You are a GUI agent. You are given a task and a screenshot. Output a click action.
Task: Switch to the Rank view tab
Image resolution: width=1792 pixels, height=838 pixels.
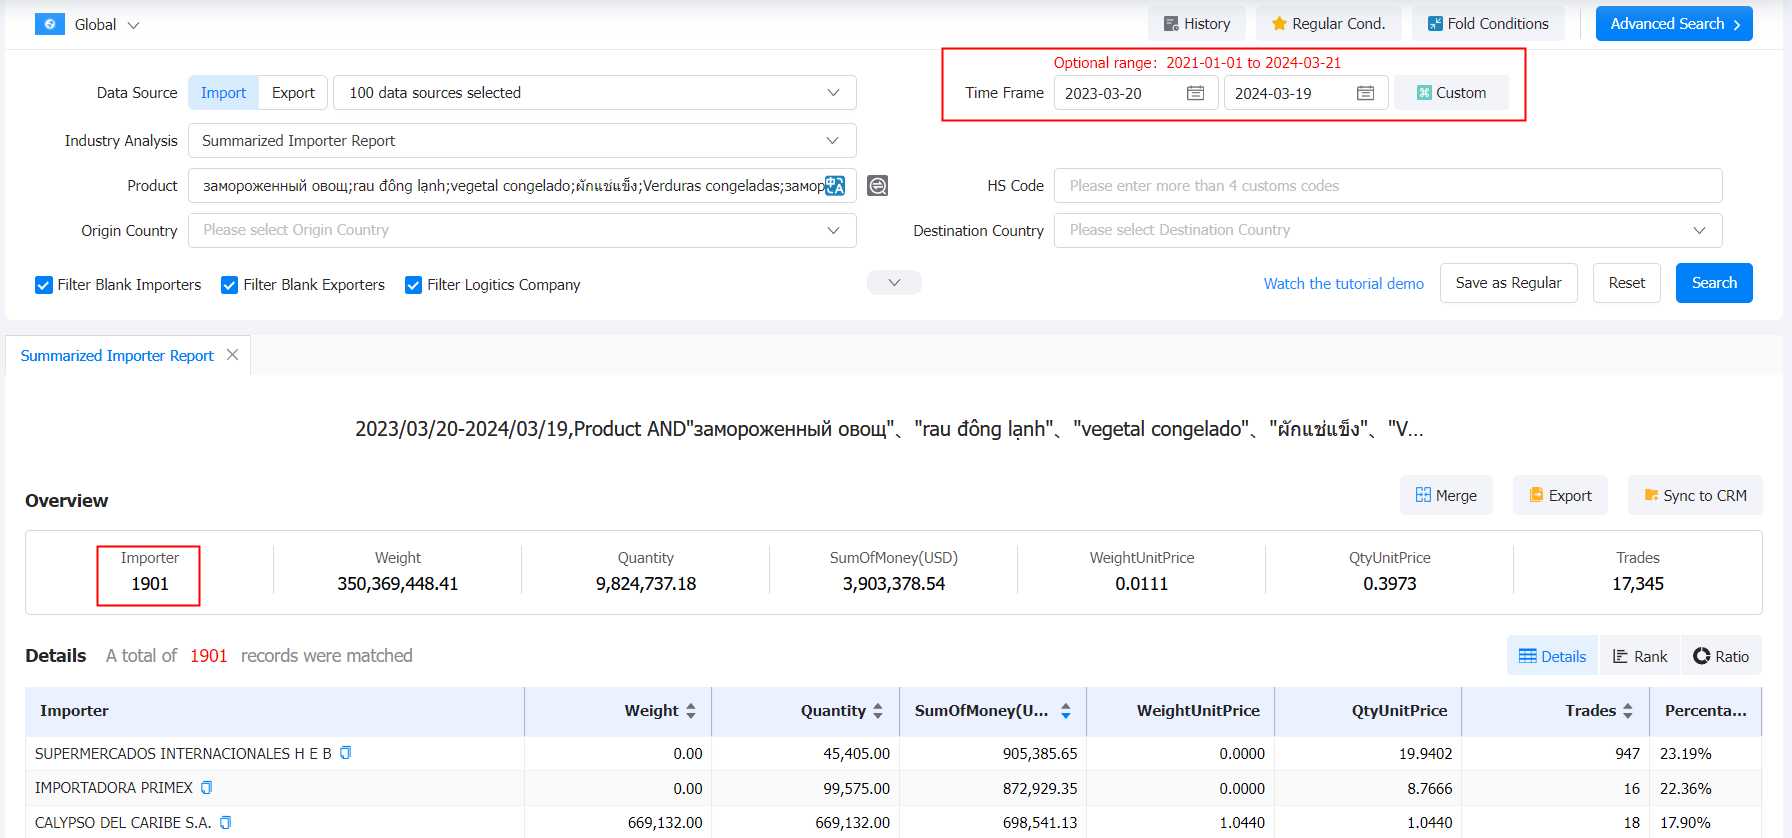point(1639,656)
